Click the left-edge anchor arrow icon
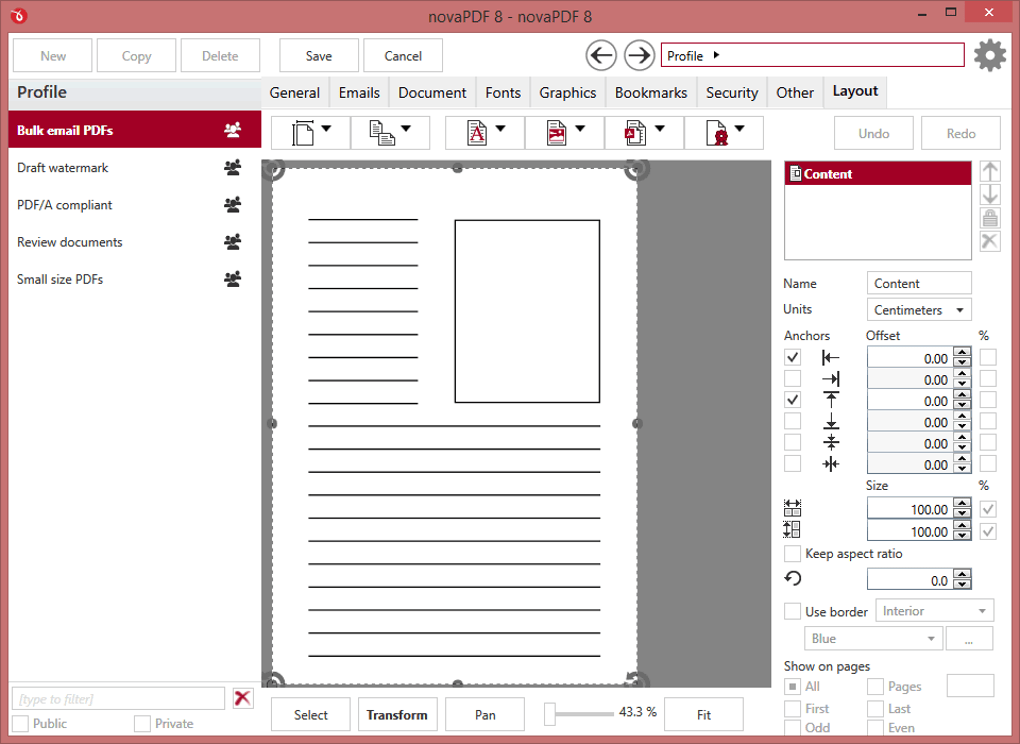Screen dimensions: 1020x744 (x=831, y=358)
